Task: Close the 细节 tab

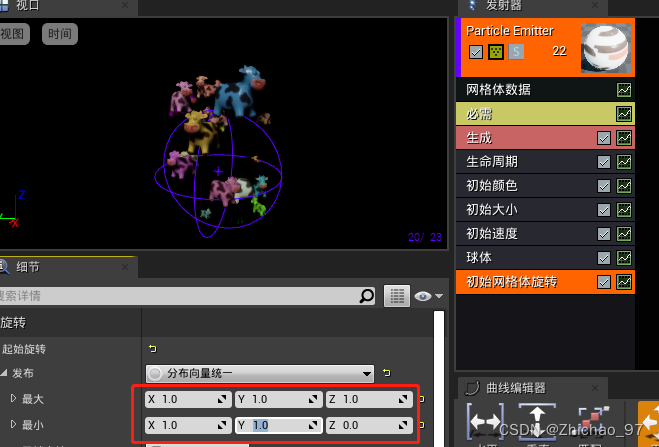Action: pos(125,267)
